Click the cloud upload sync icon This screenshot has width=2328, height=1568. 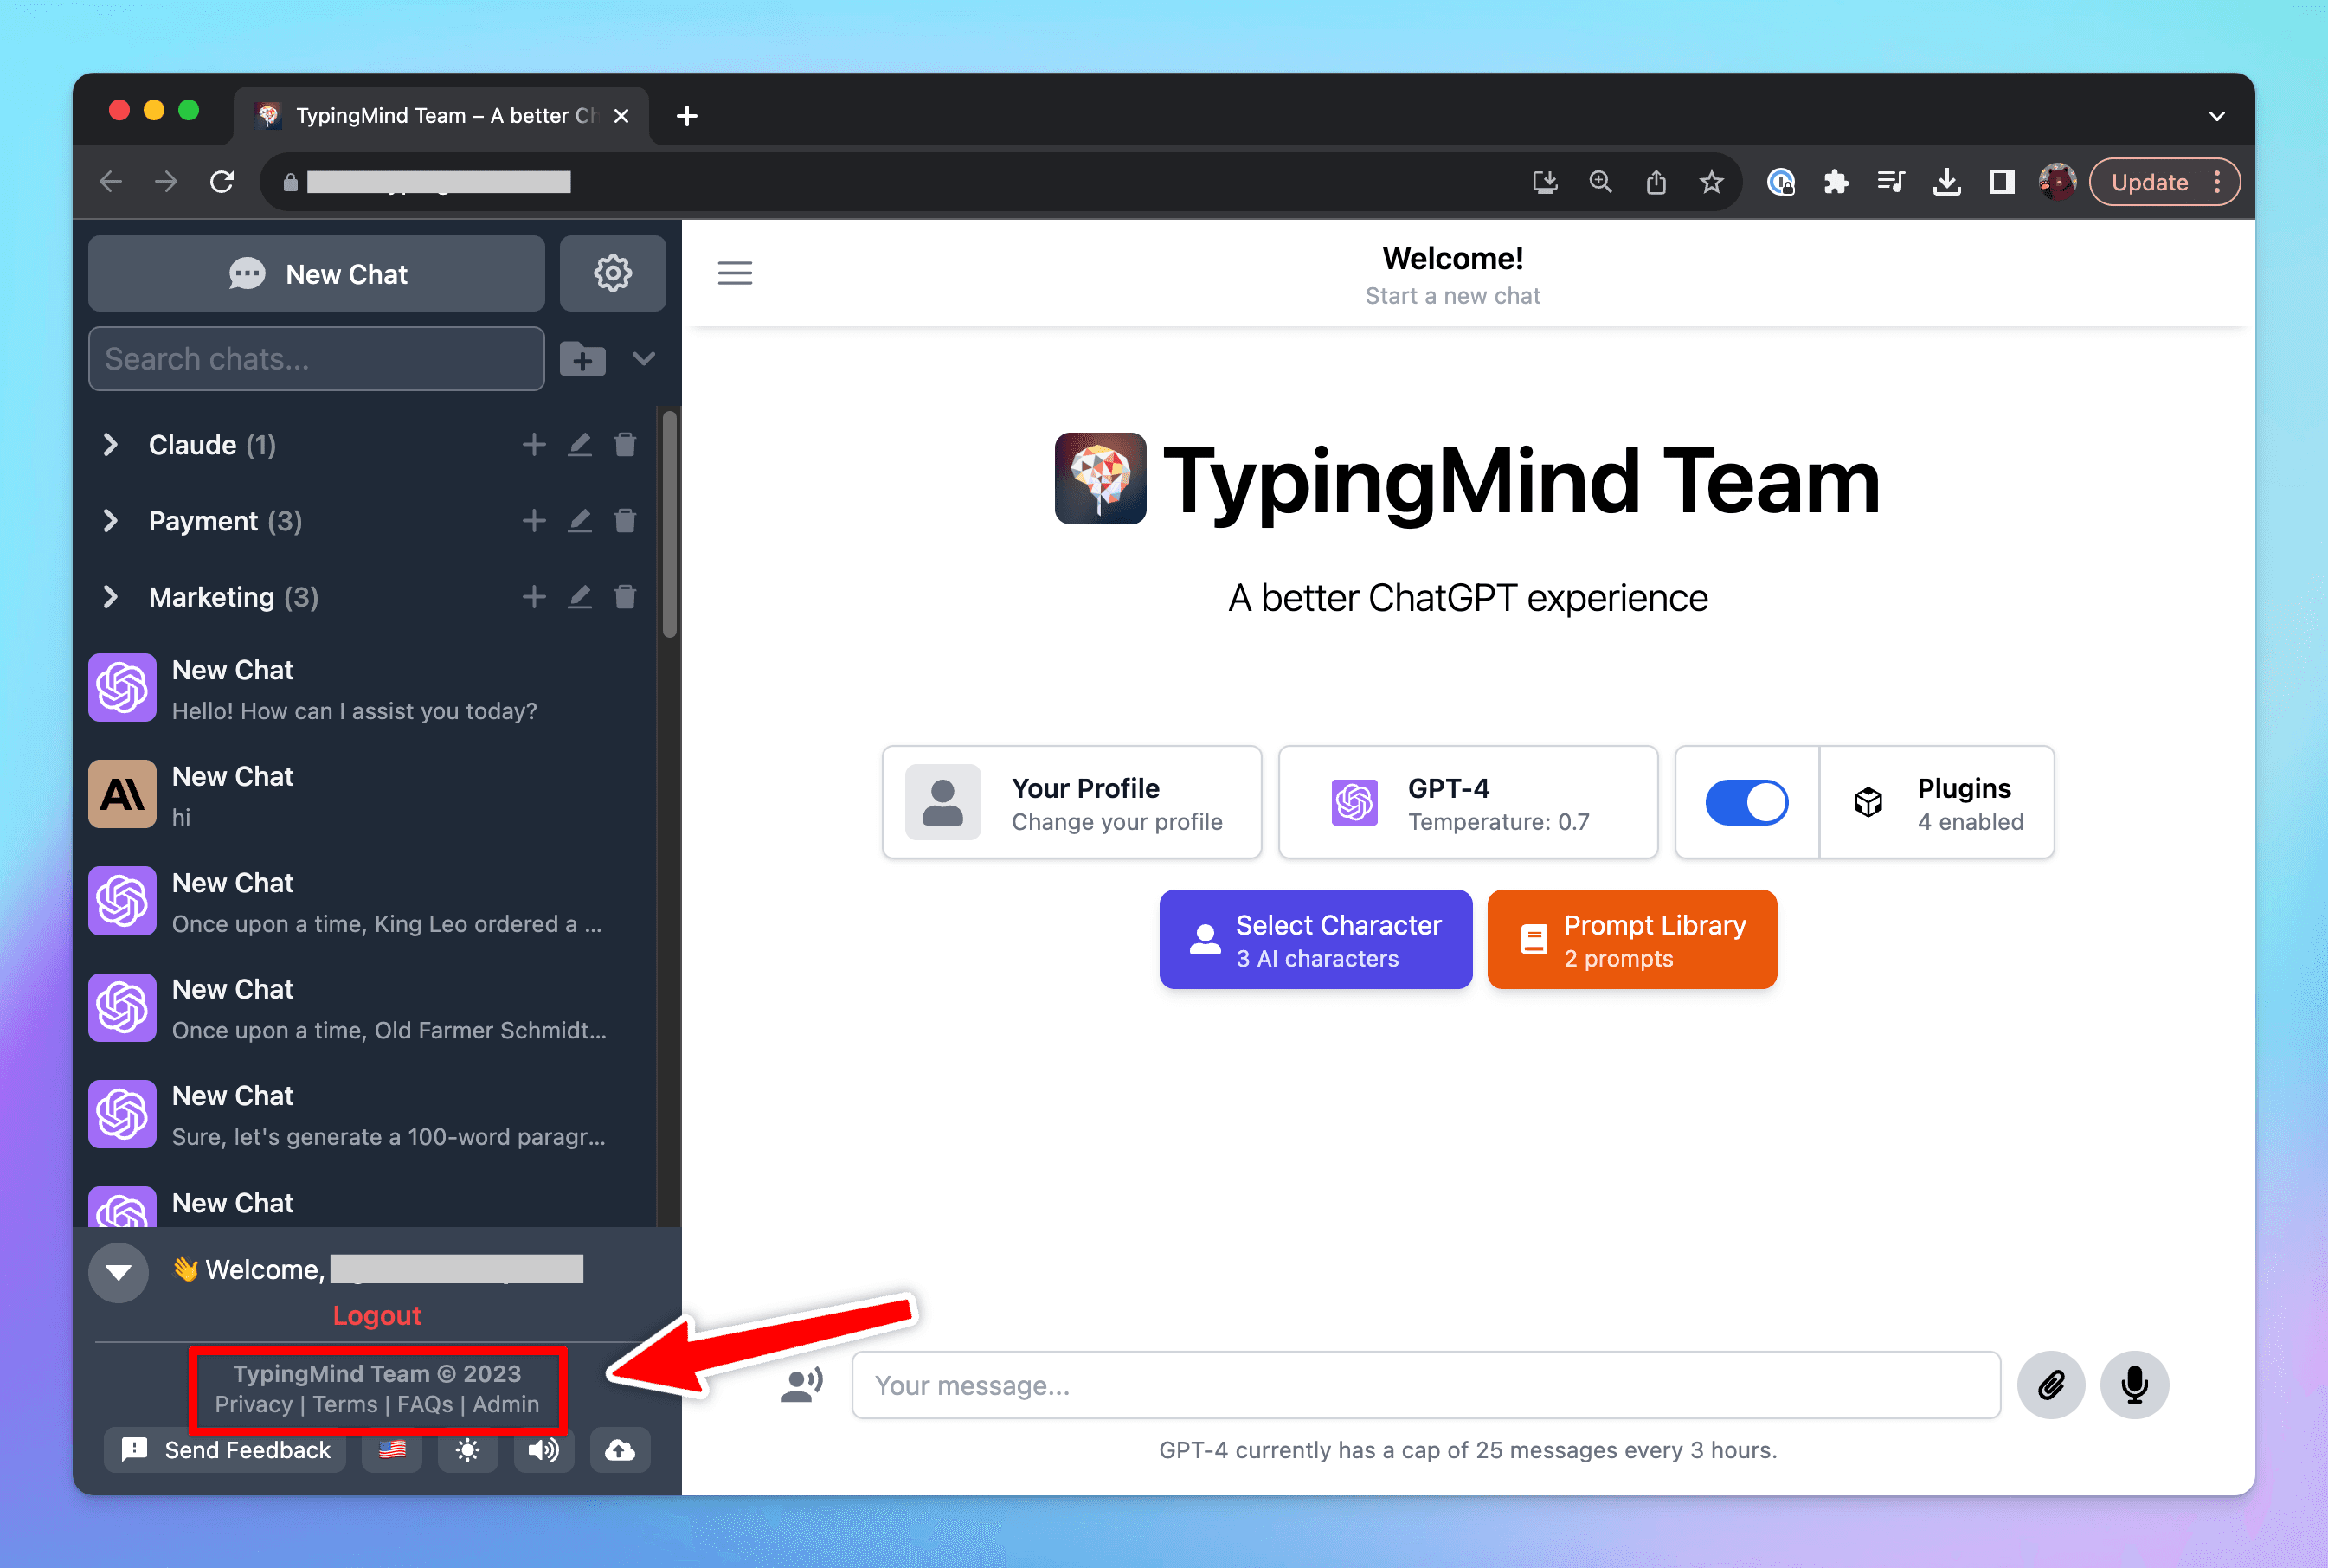620,1450
